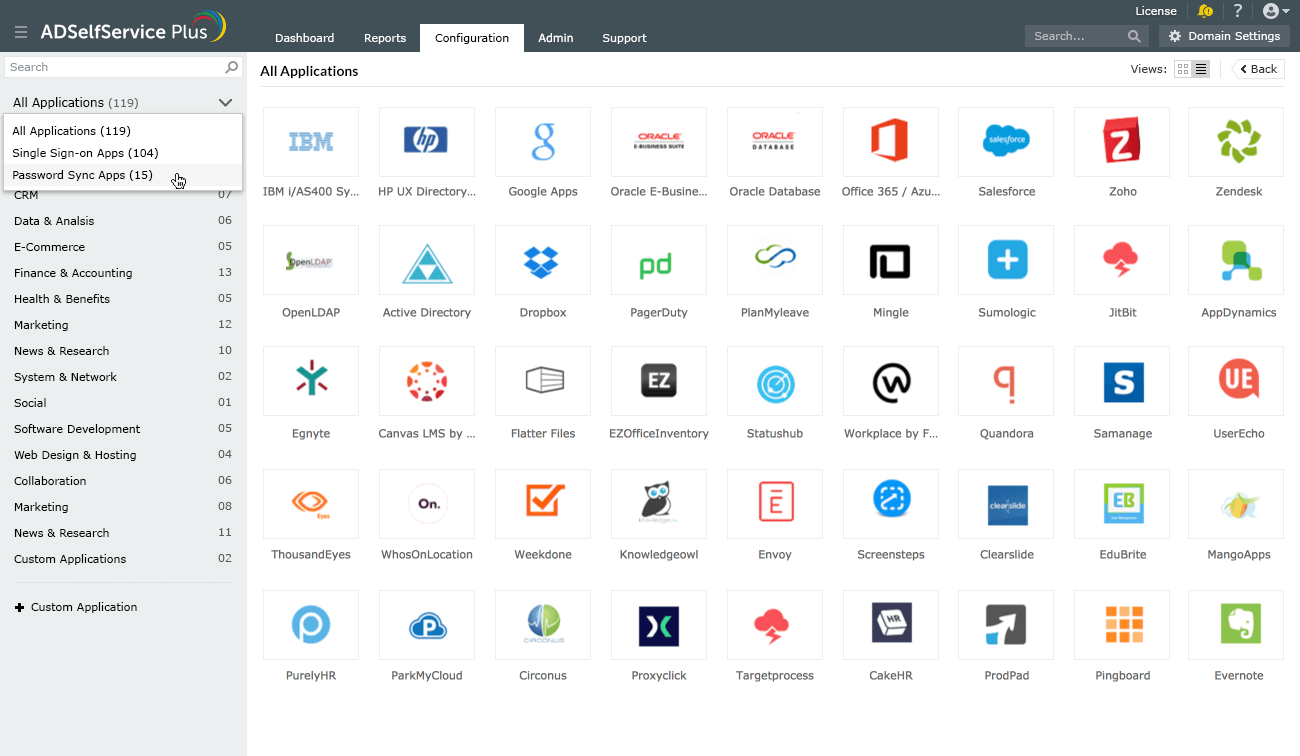Screen dimensions: 1300x756
Task: Open the Google Apps tile
Action: pyautogui.click(x=543, y=142)
